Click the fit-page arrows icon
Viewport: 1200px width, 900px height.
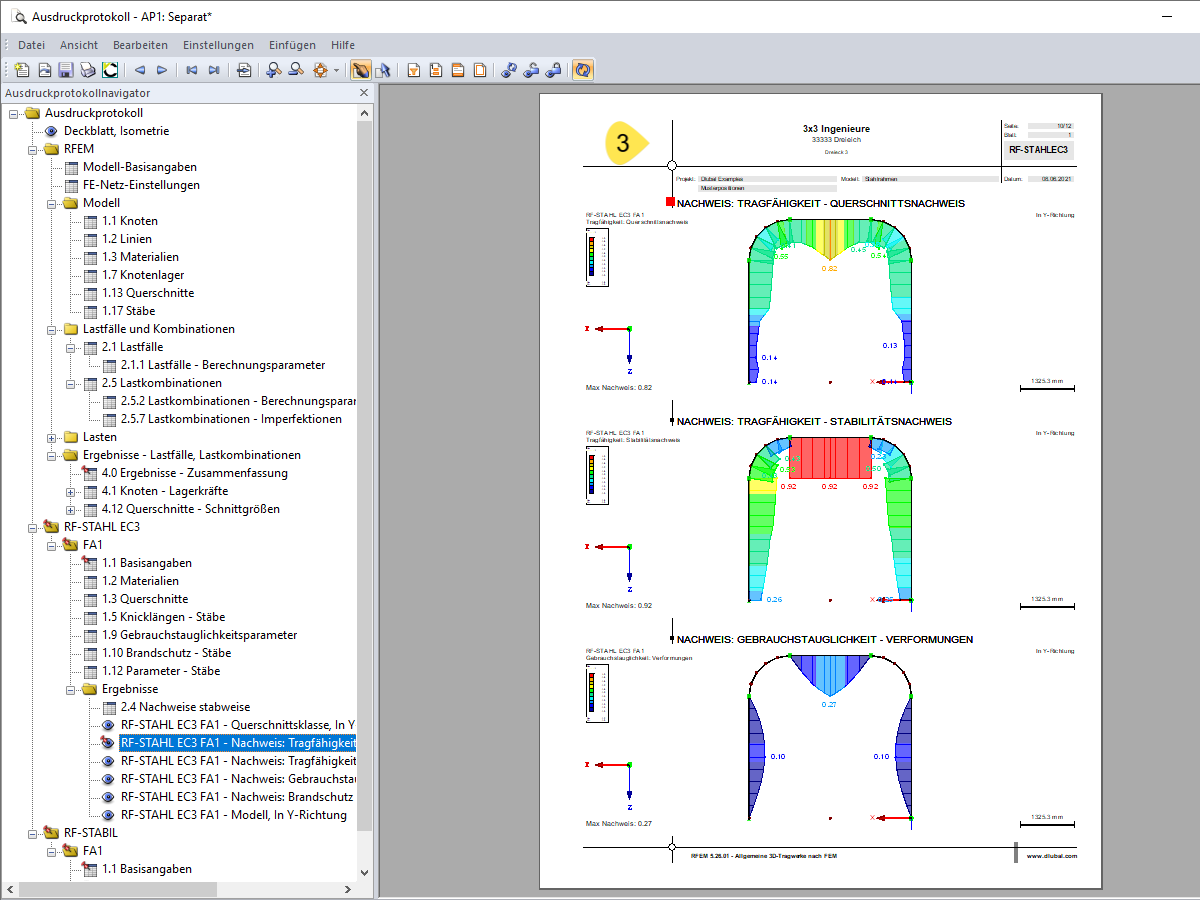320,70
